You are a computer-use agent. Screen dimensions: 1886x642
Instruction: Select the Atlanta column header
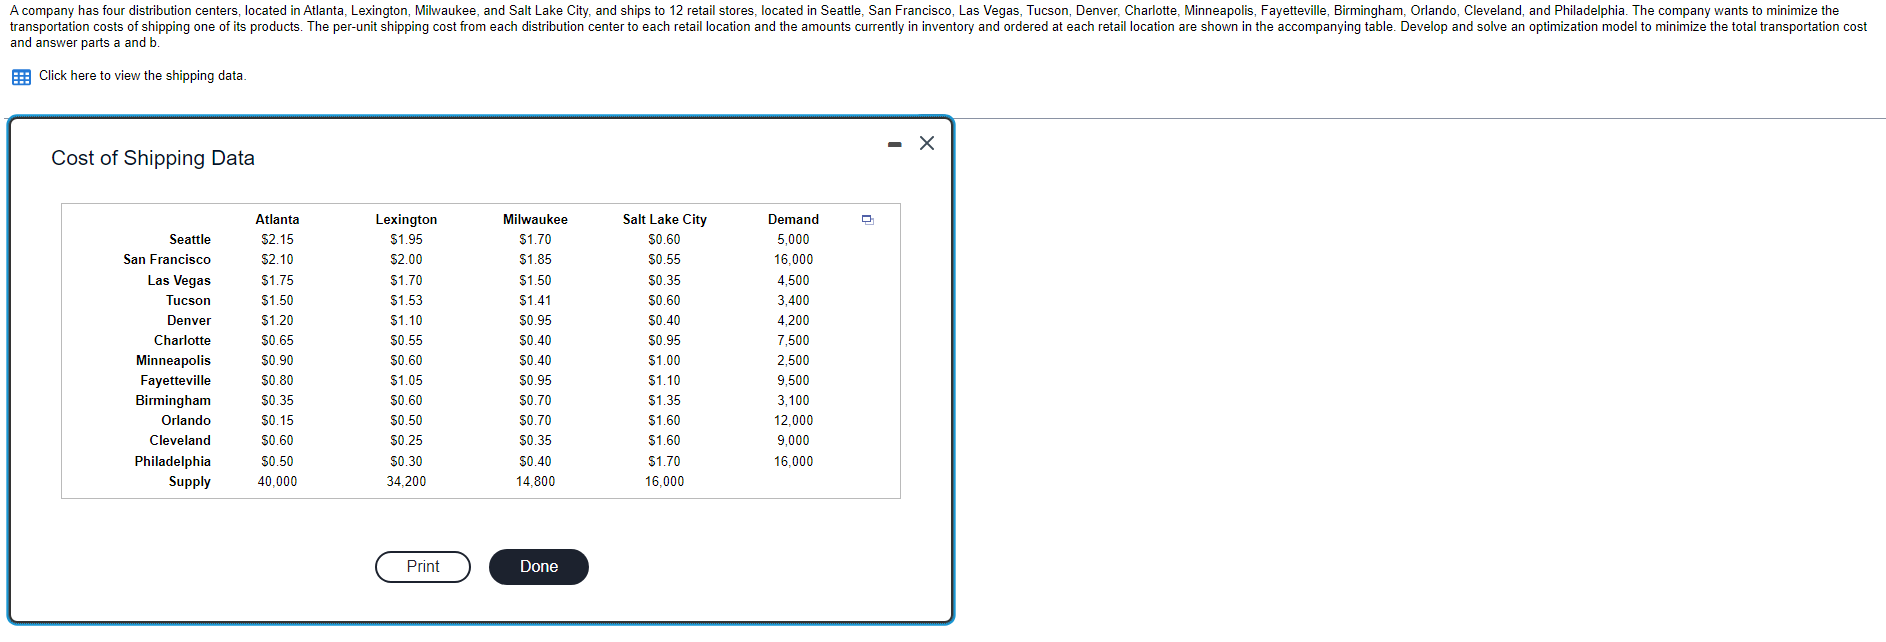click(x=277, y=220)
